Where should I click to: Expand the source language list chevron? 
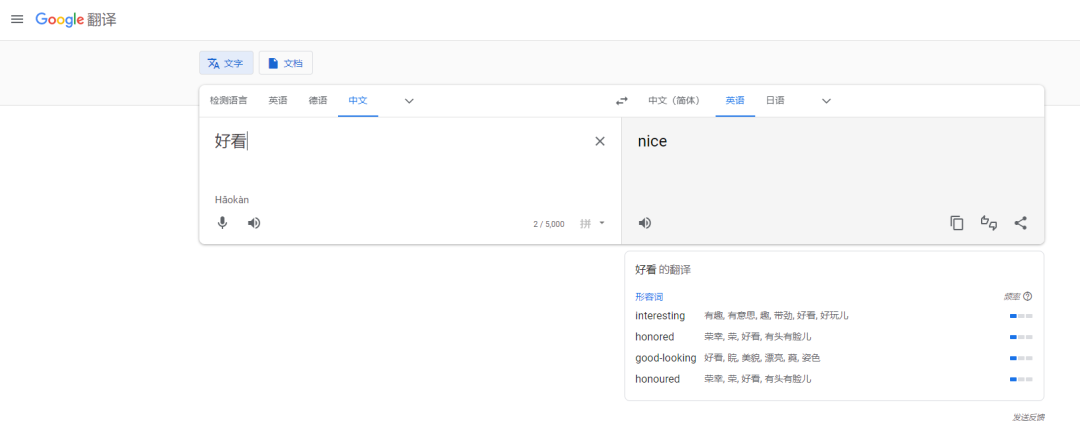coord(409,101)
